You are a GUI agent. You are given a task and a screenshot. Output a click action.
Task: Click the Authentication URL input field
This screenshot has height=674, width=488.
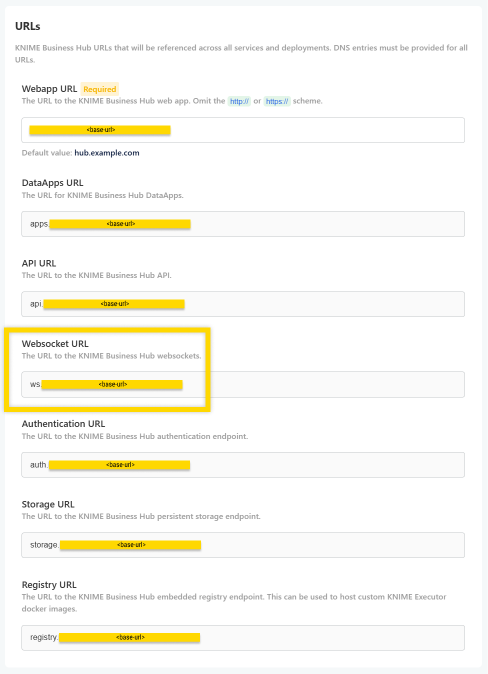(x=243, y=465)
